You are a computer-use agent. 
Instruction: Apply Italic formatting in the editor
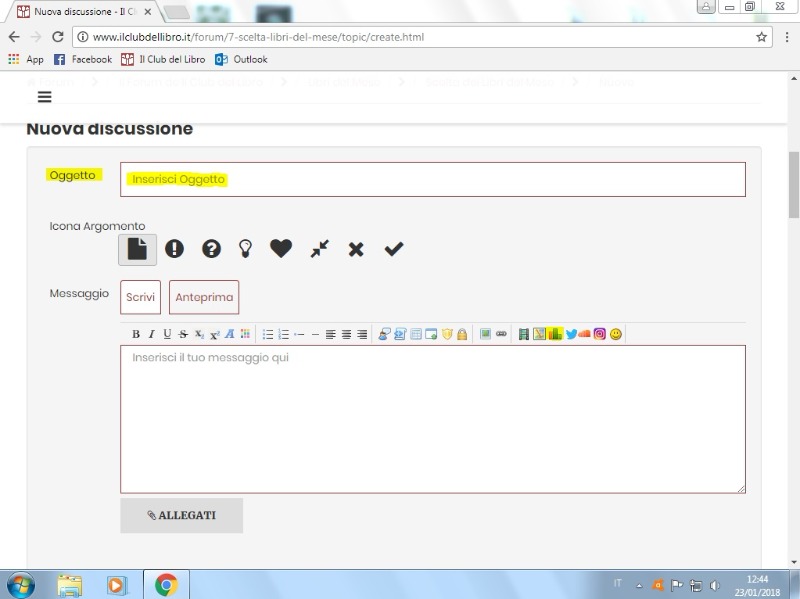point(151,334)
